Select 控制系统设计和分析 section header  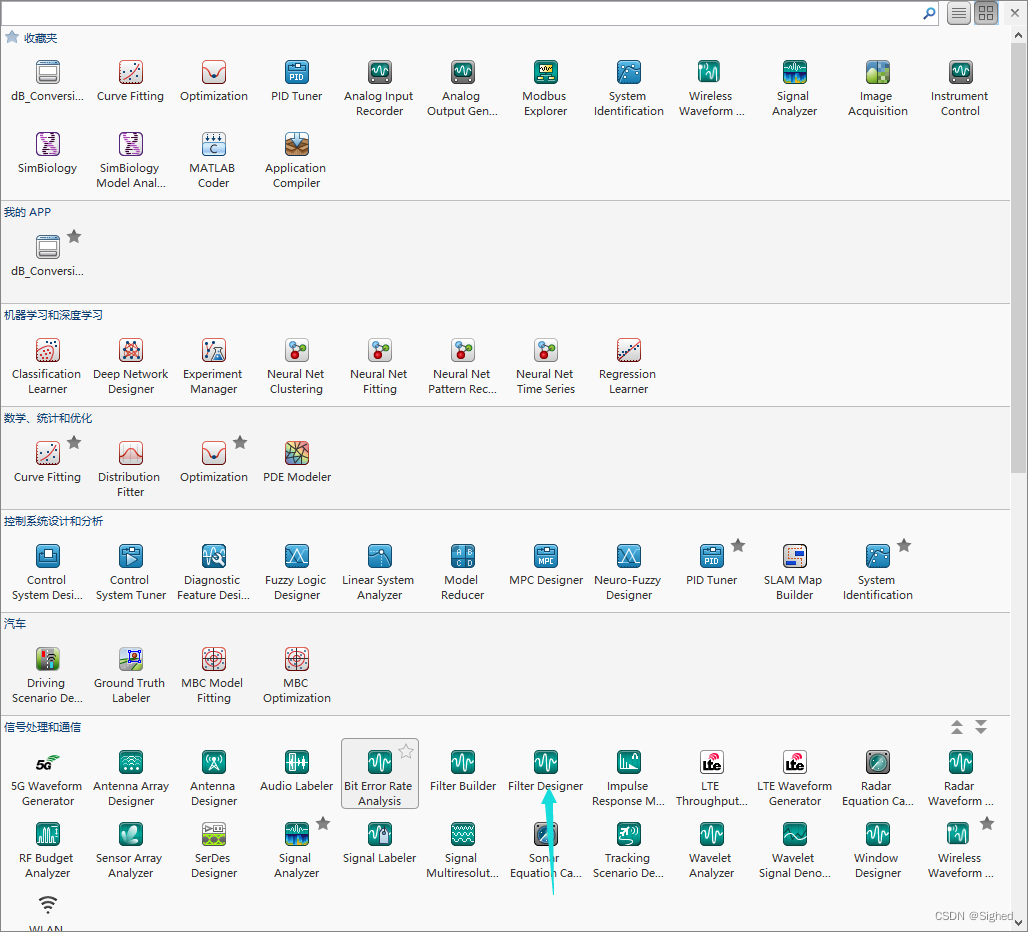coord(53,521)
